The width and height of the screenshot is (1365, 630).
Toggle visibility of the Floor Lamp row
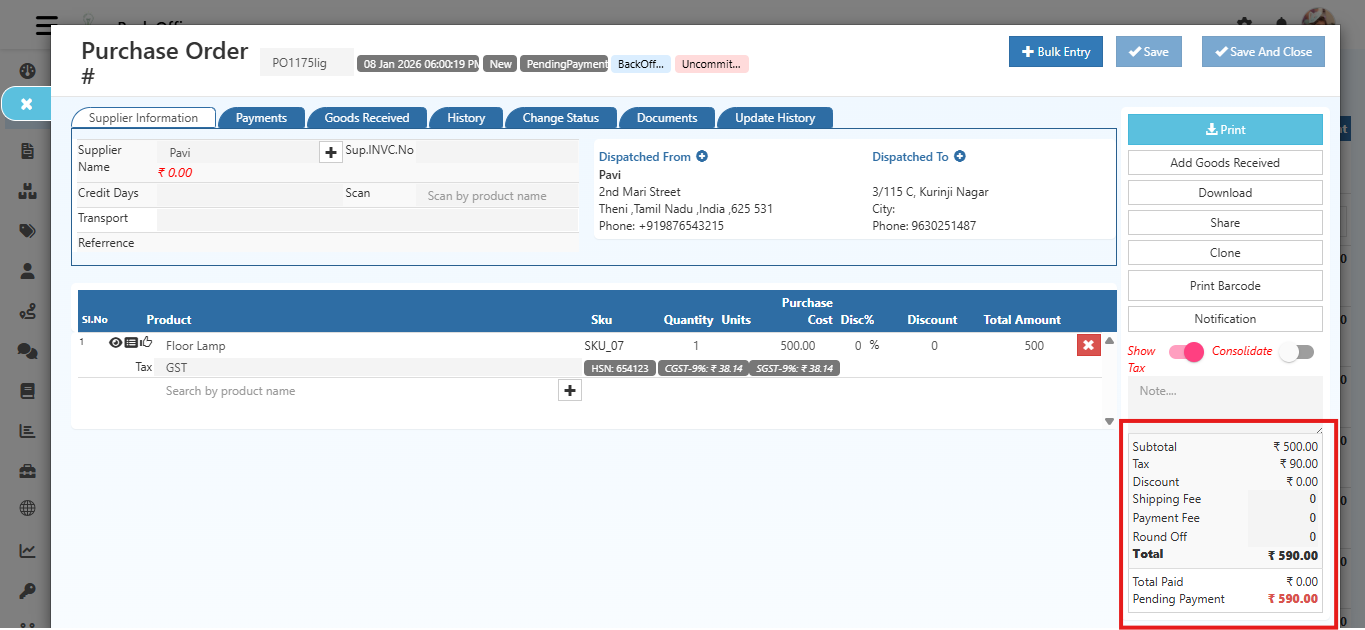pos(116,342)
